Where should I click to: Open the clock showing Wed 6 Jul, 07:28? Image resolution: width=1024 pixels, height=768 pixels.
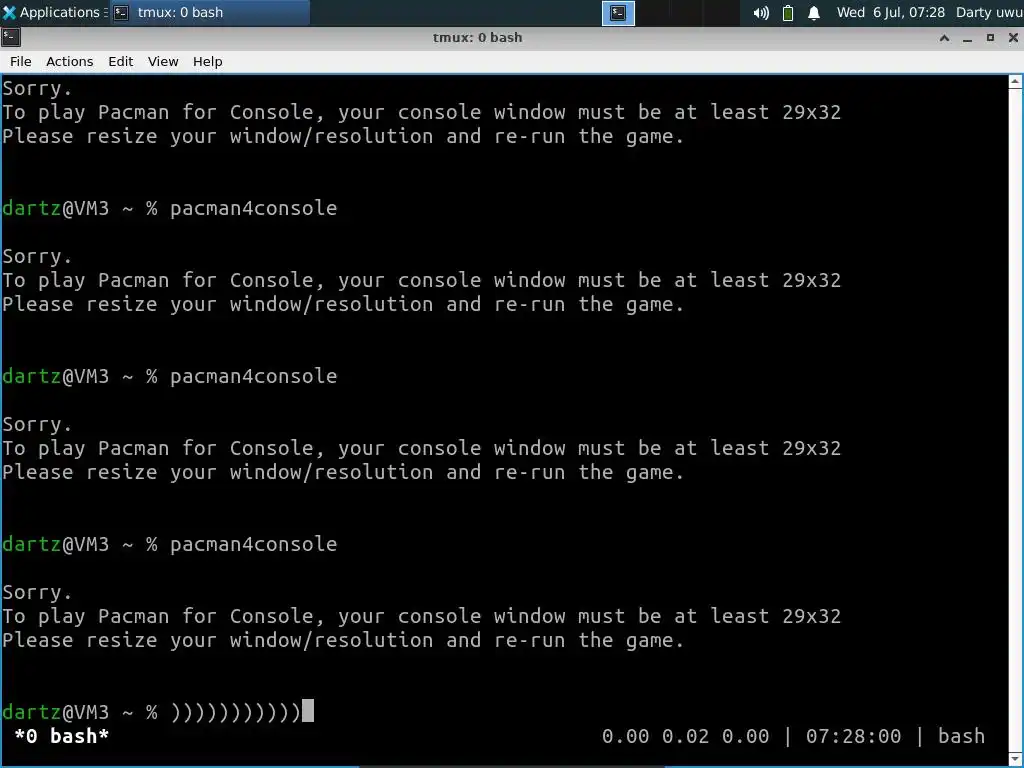[891, 12]
